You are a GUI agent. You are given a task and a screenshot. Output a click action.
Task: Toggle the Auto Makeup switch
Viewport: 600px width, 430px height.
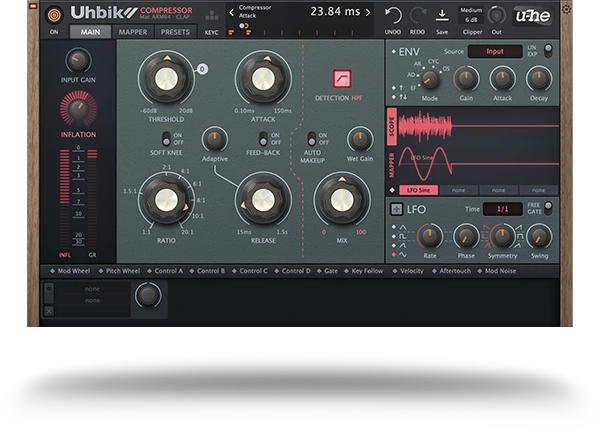[311, 140]
